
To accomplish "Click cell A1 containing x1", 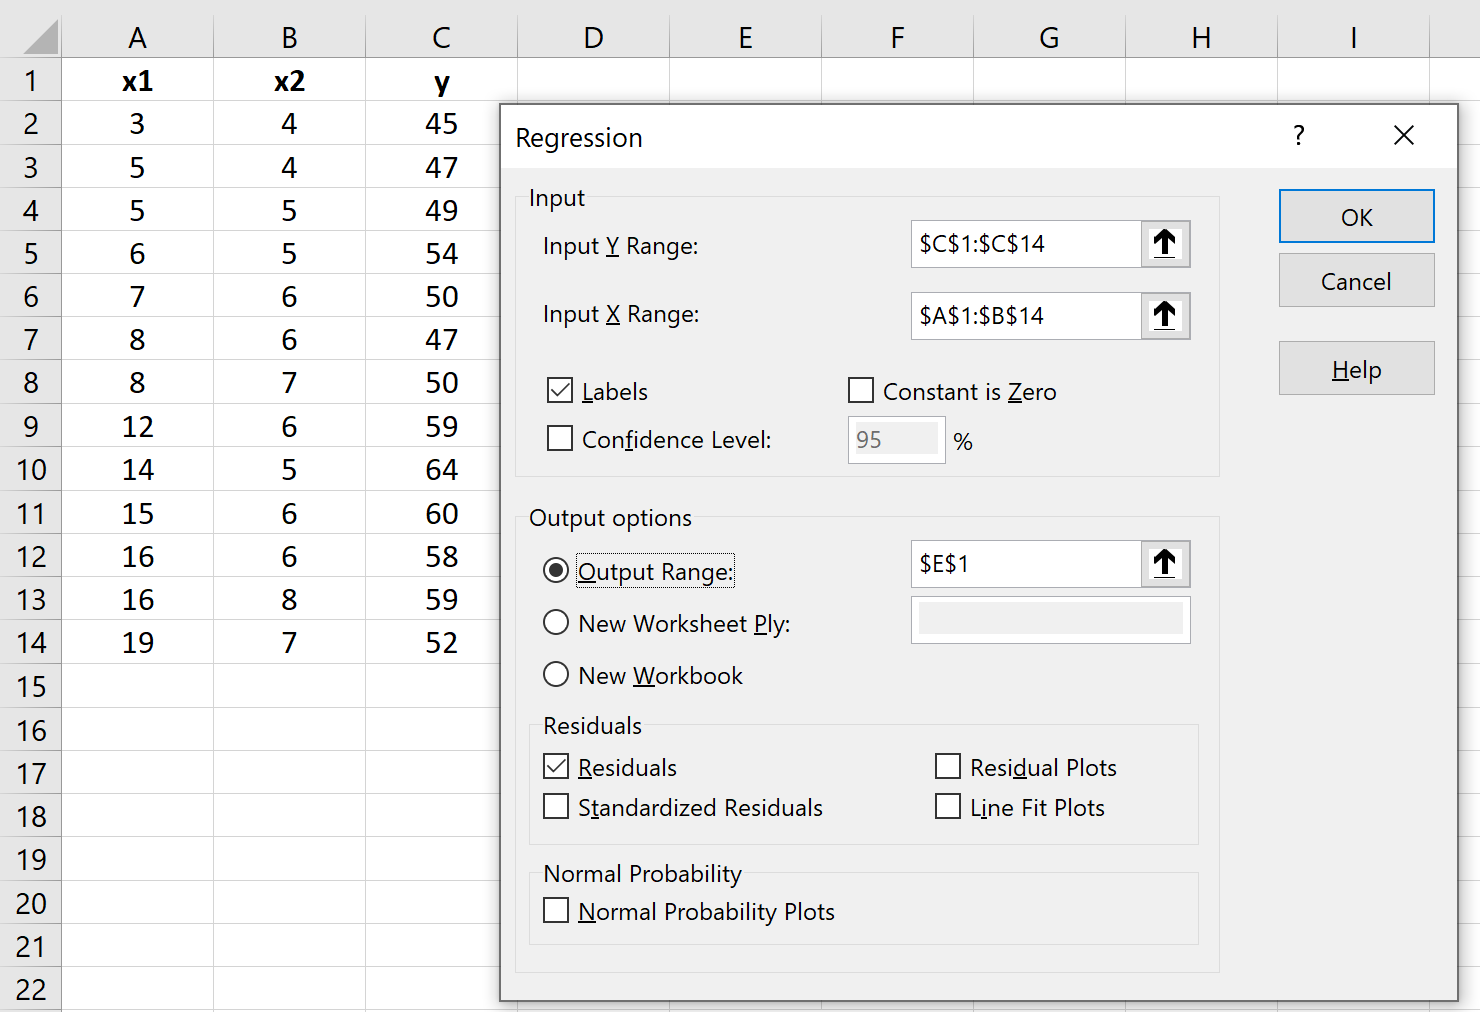I will 138,80.
